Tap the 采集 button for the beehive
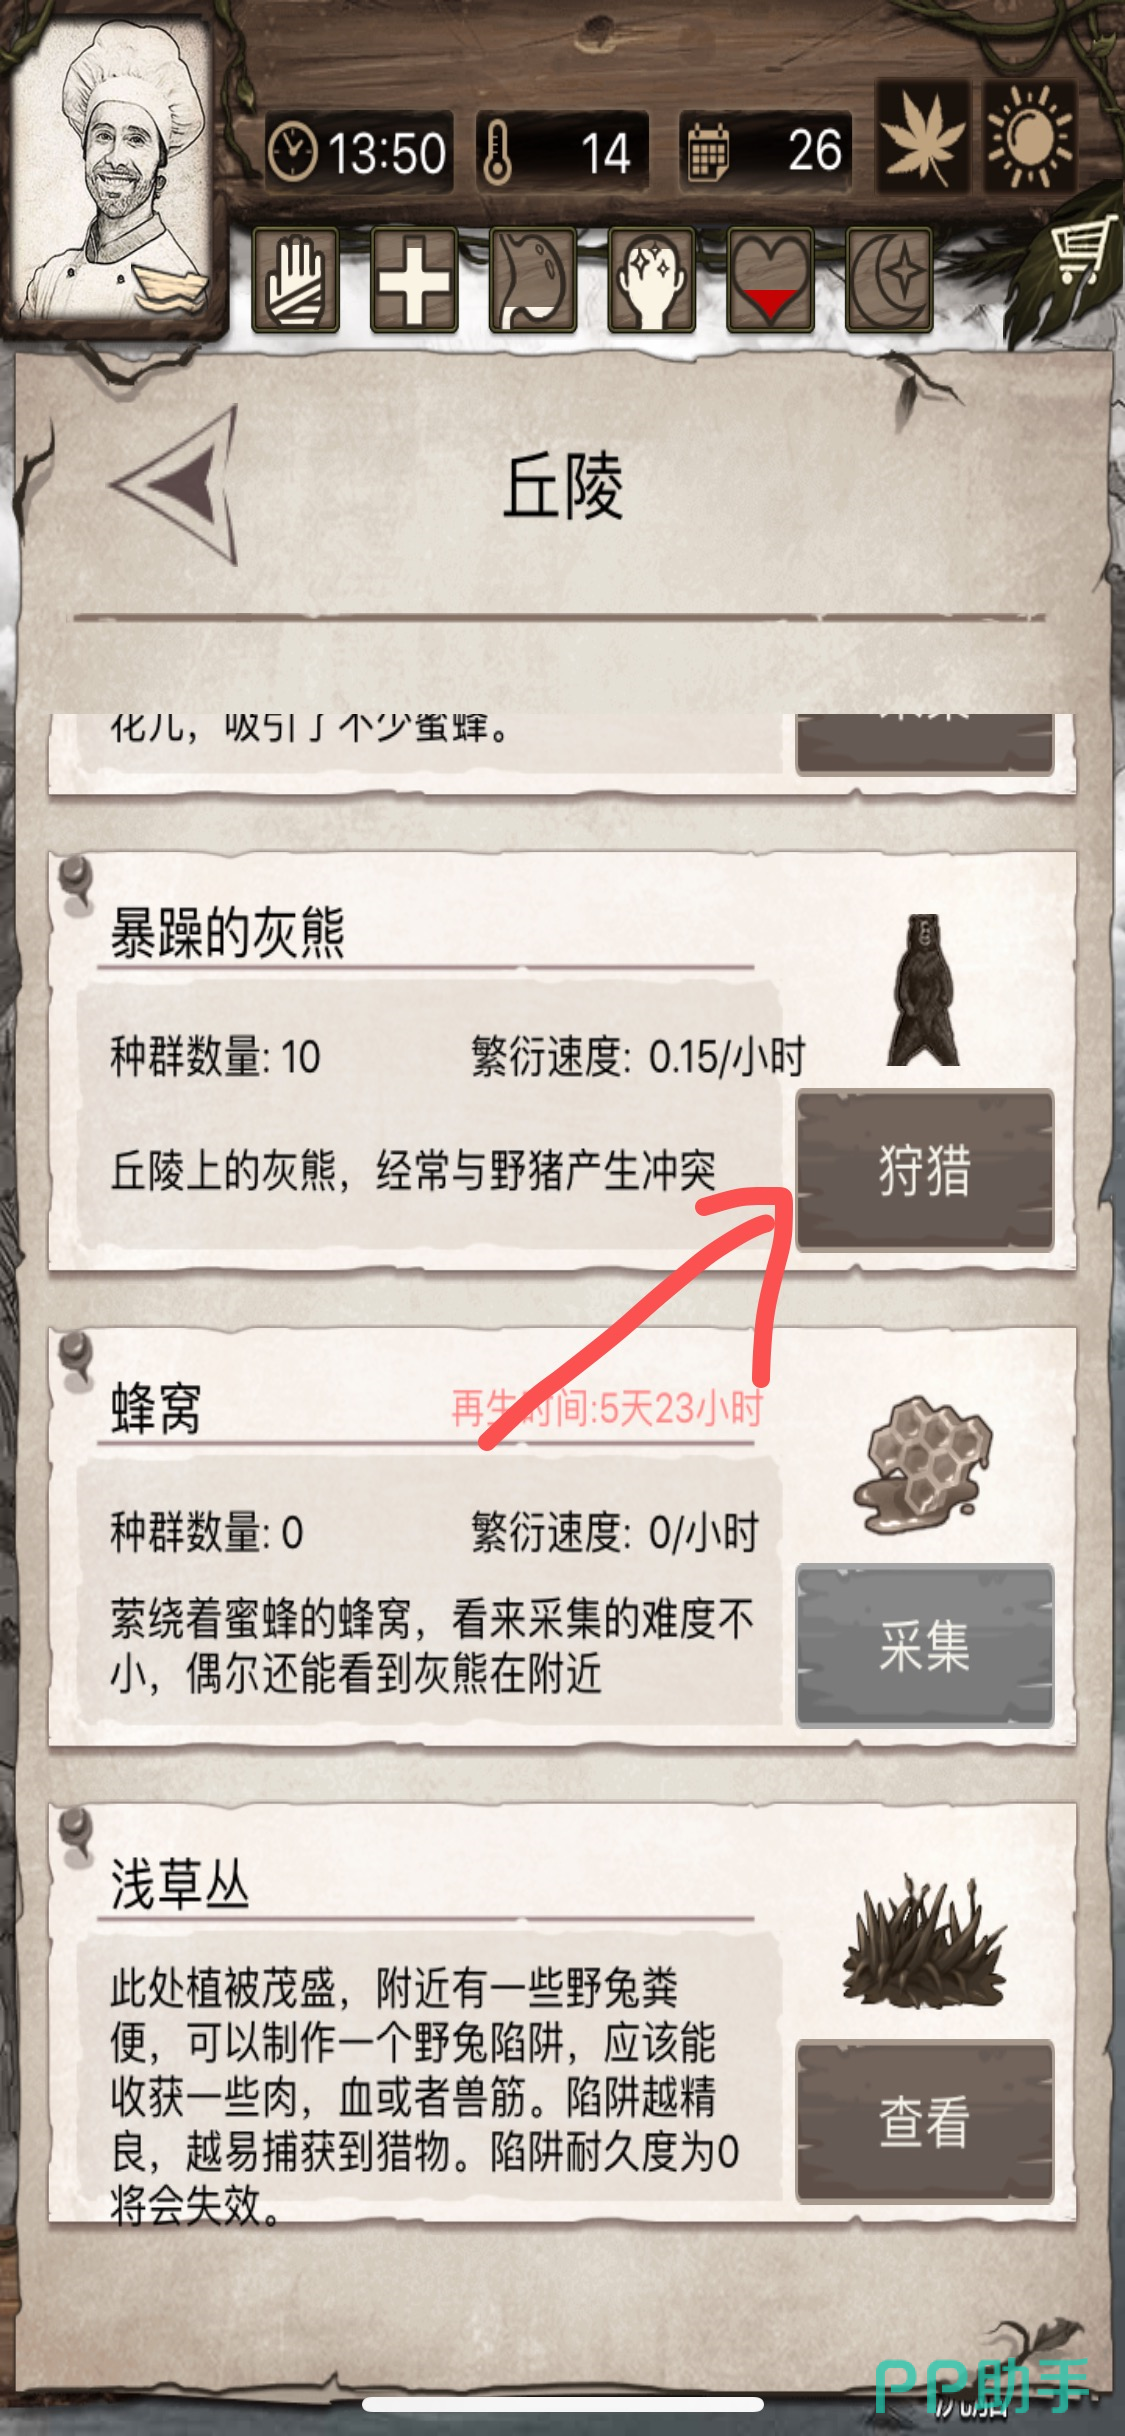Image resolution: width=1125 pixels, height=2436 pixels. pyautogui.click(x=924, y=1646)
